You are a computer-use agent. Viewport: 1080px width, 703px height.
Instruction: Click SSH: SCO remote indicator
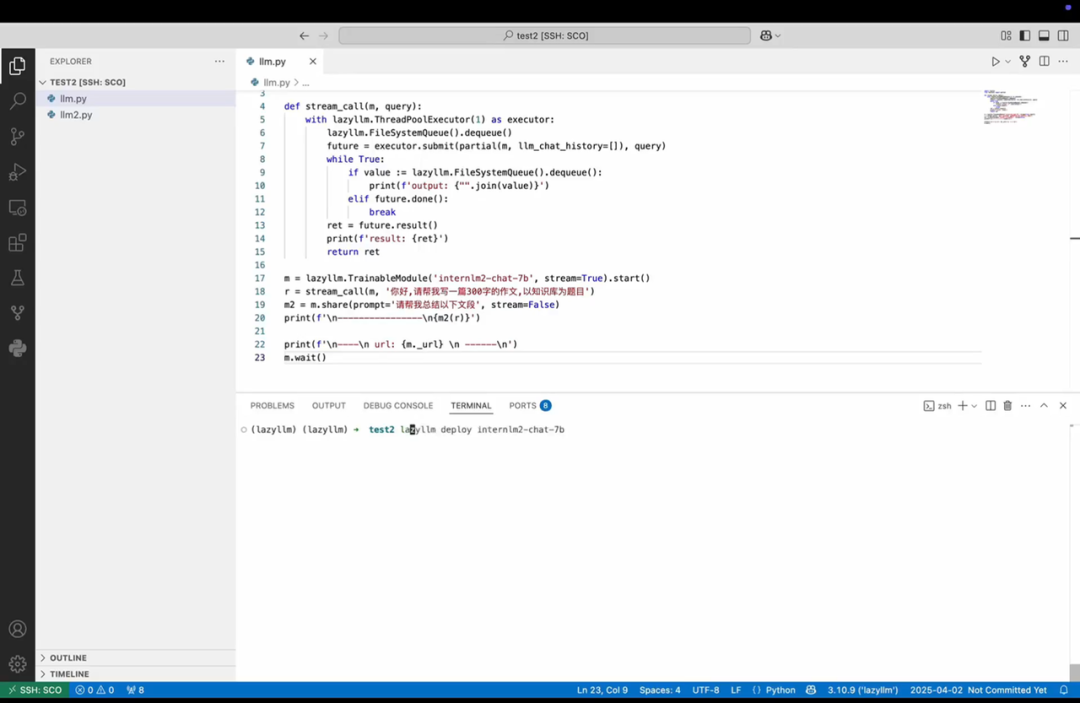coord(34,690)
